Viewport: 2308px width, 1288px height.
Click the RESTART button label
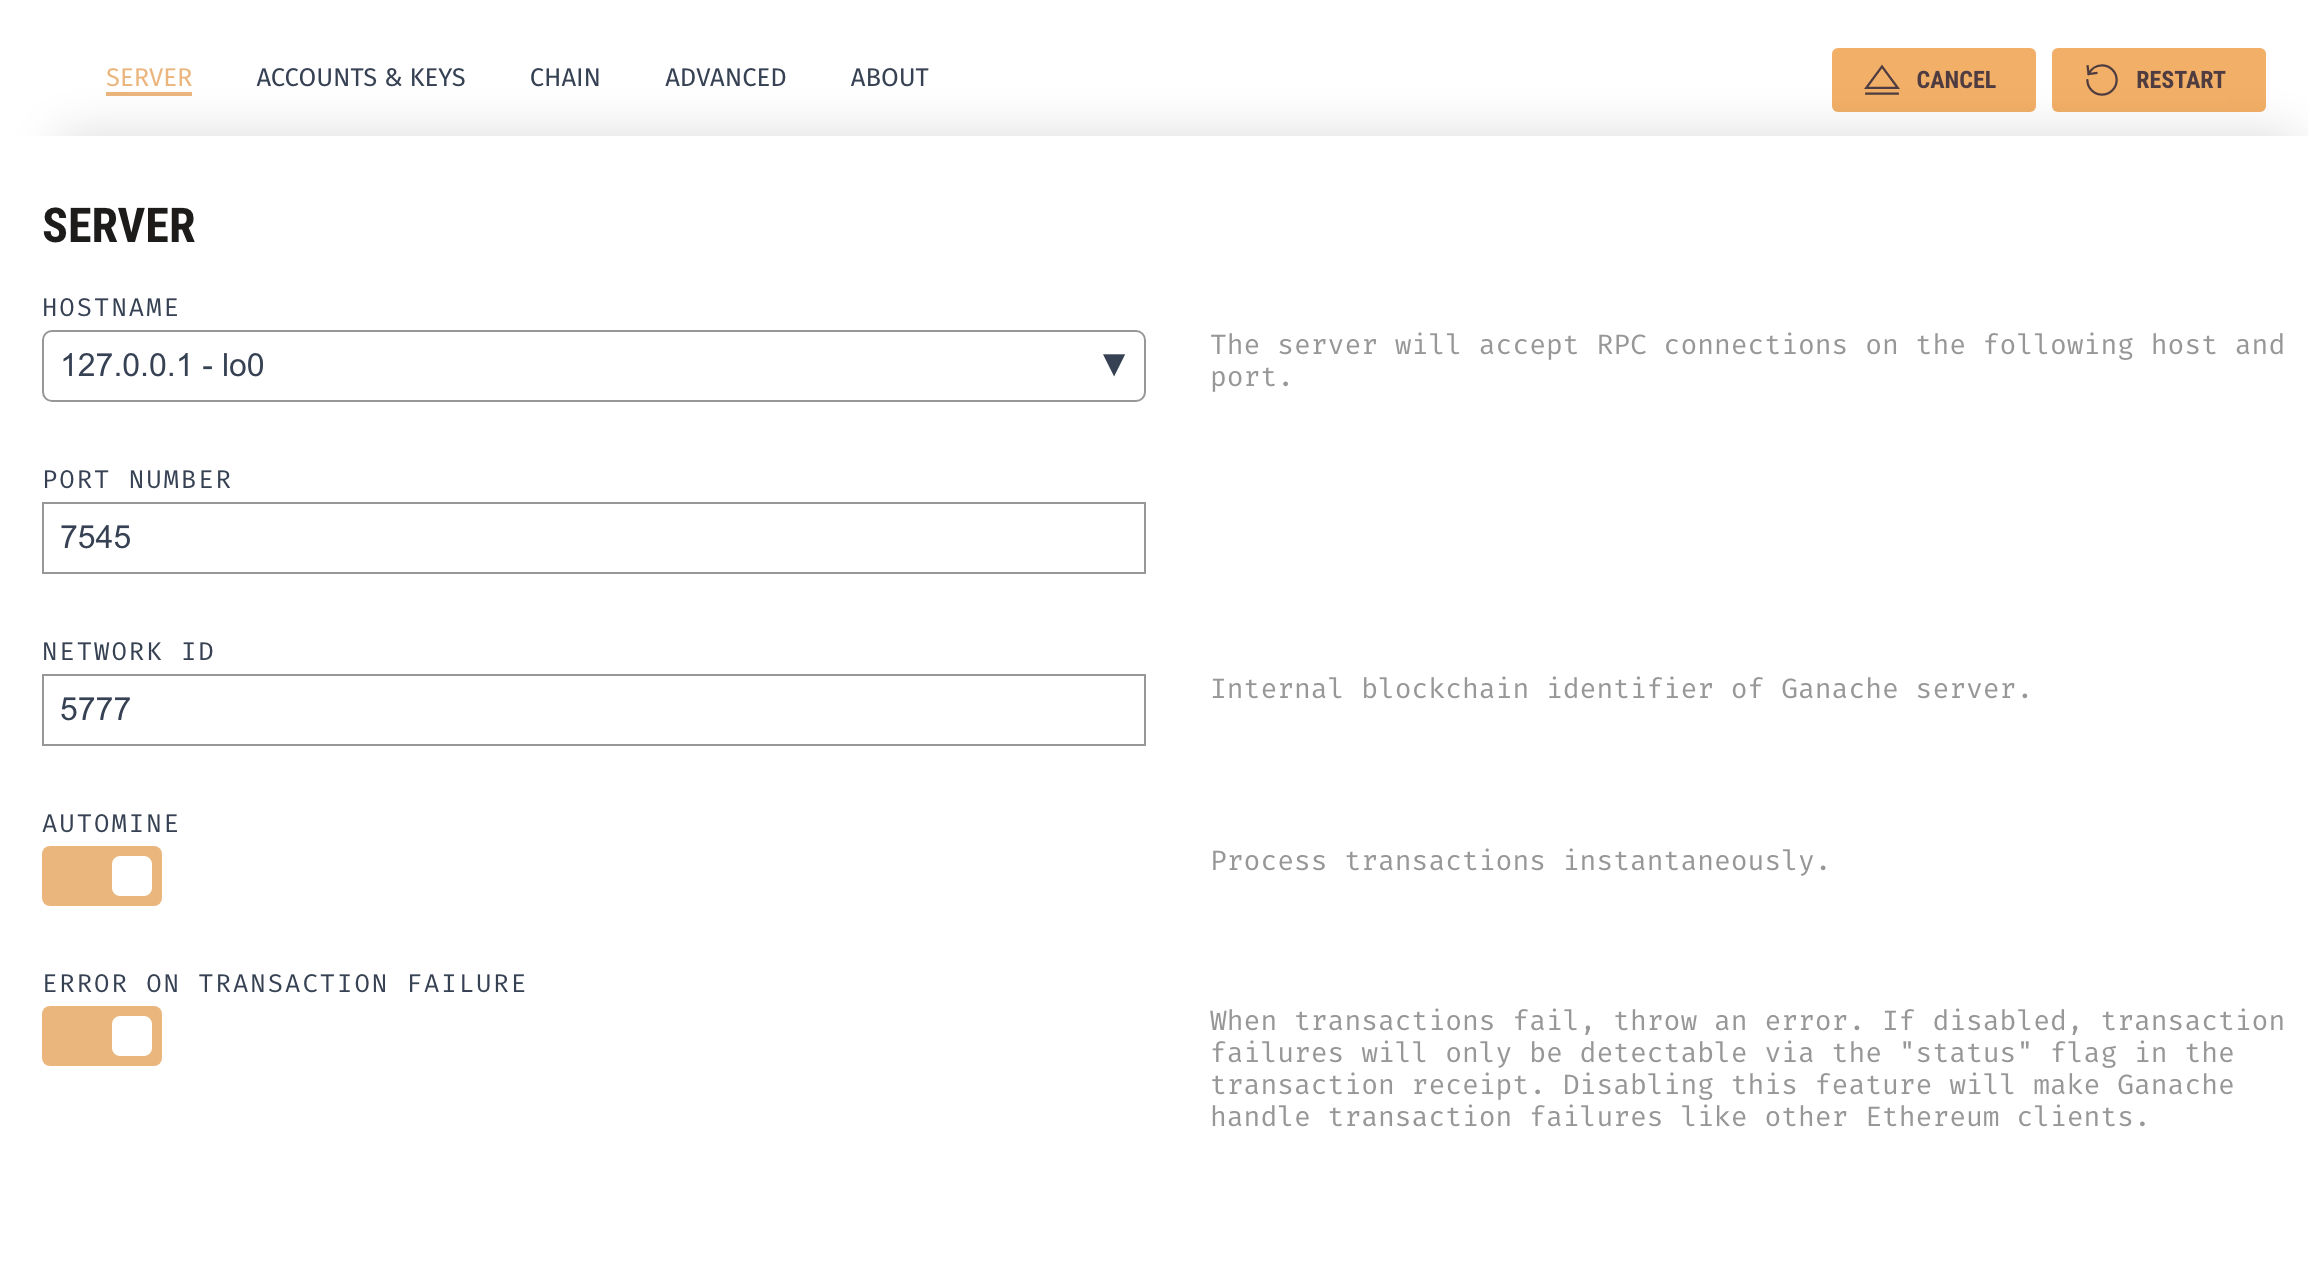(2180, 80)
